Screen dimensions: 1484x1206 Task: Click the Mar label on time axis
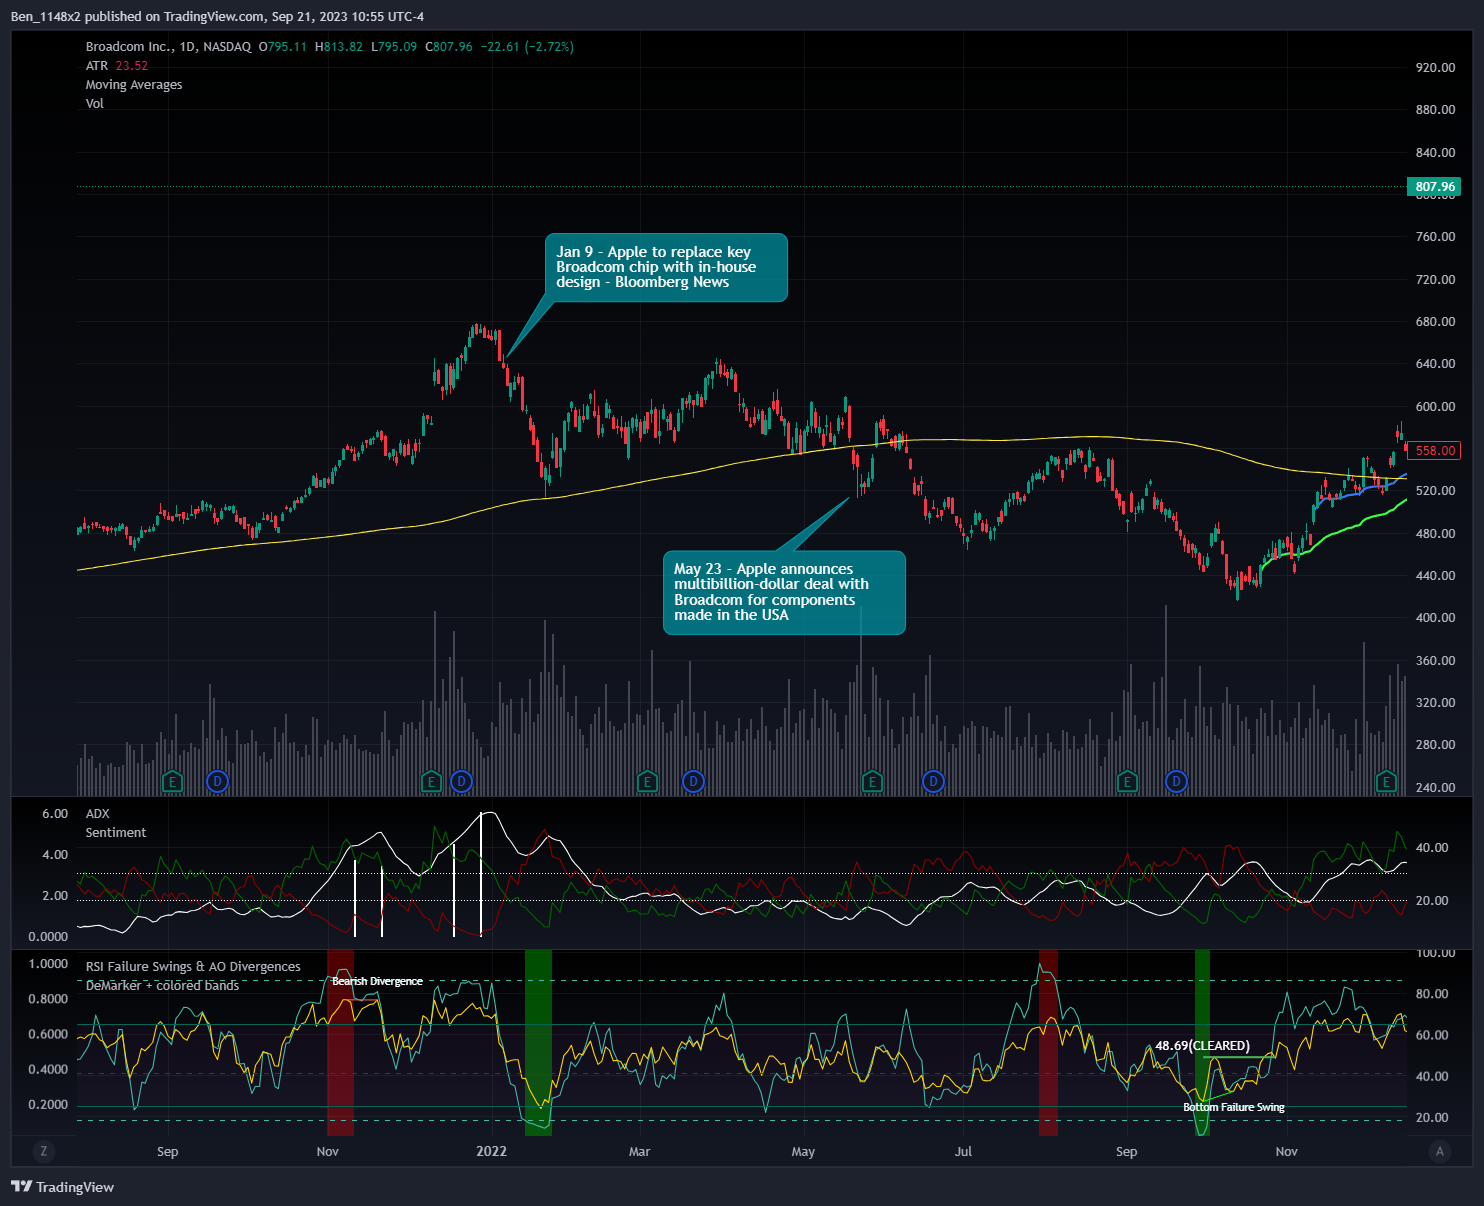tap(639, 1152)
